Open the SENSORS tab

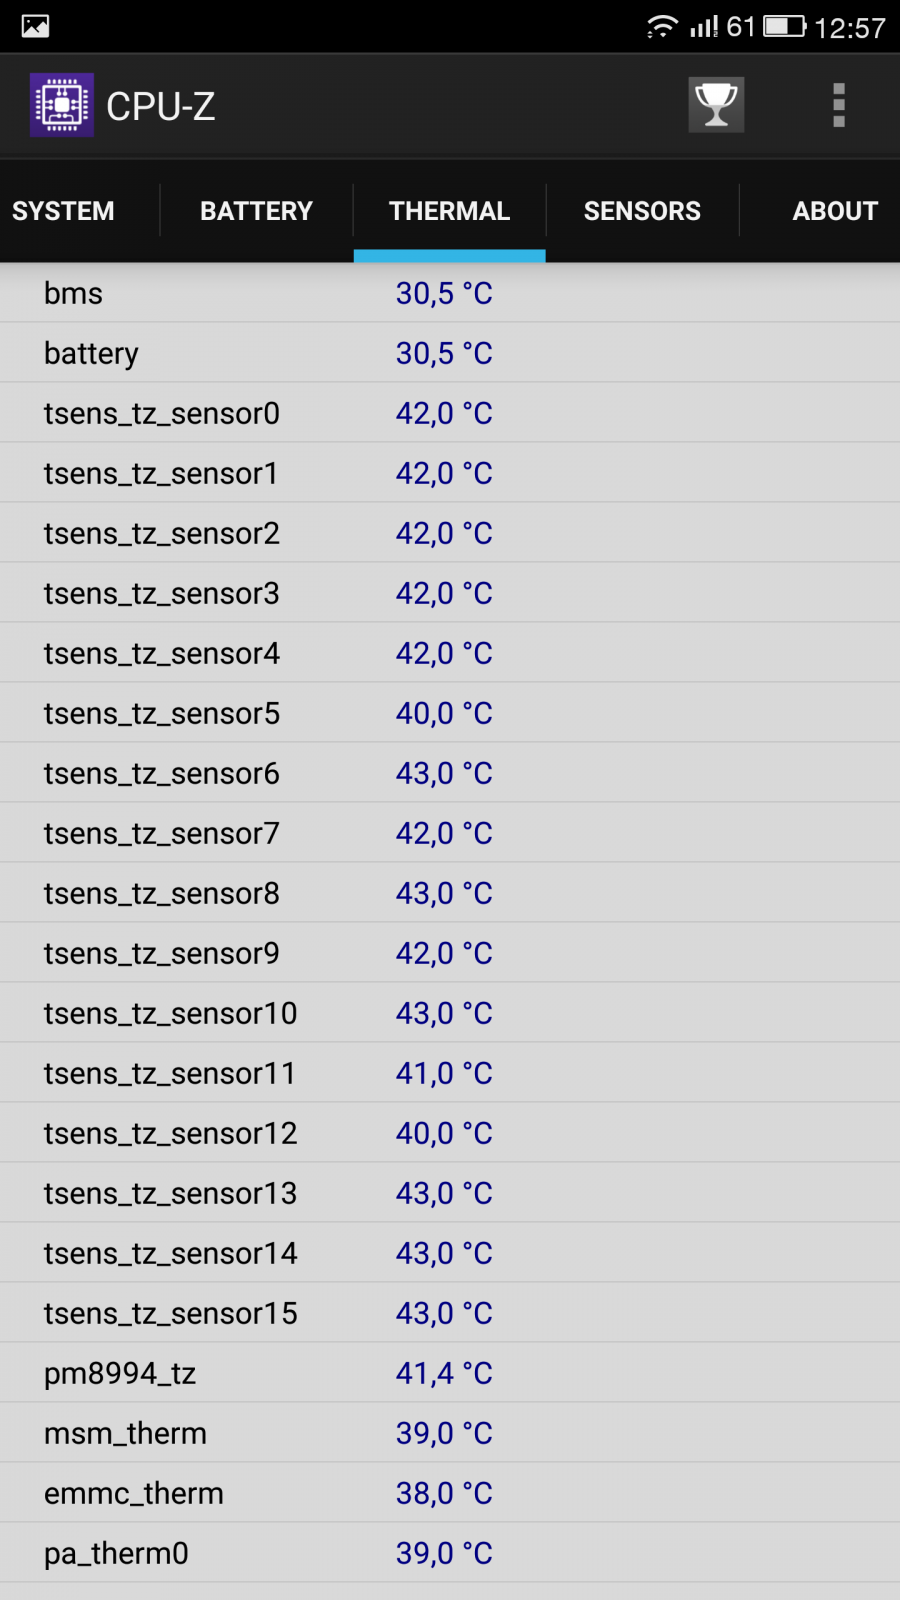[642, 211]
